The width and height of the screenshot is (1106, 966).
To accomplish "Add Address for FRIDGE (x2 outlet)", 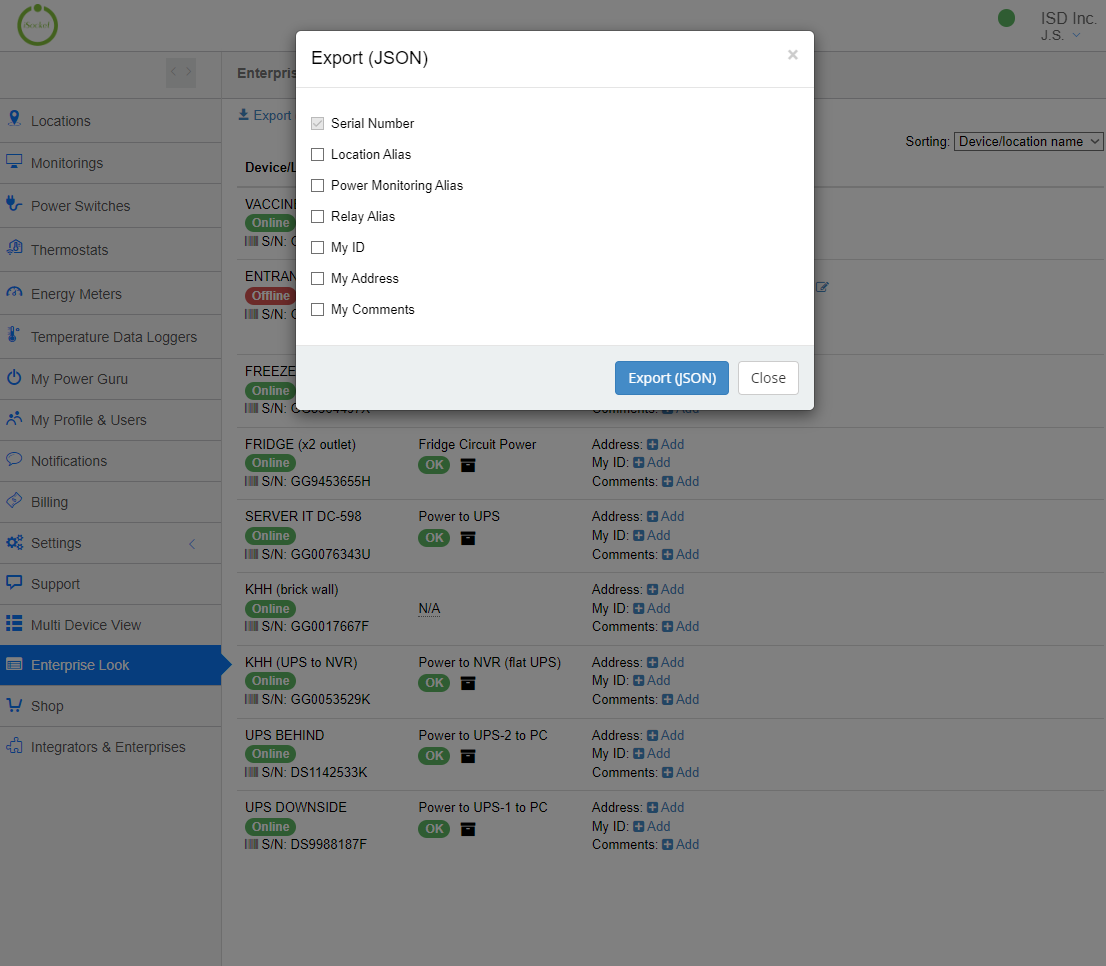I will click(666, 444).
